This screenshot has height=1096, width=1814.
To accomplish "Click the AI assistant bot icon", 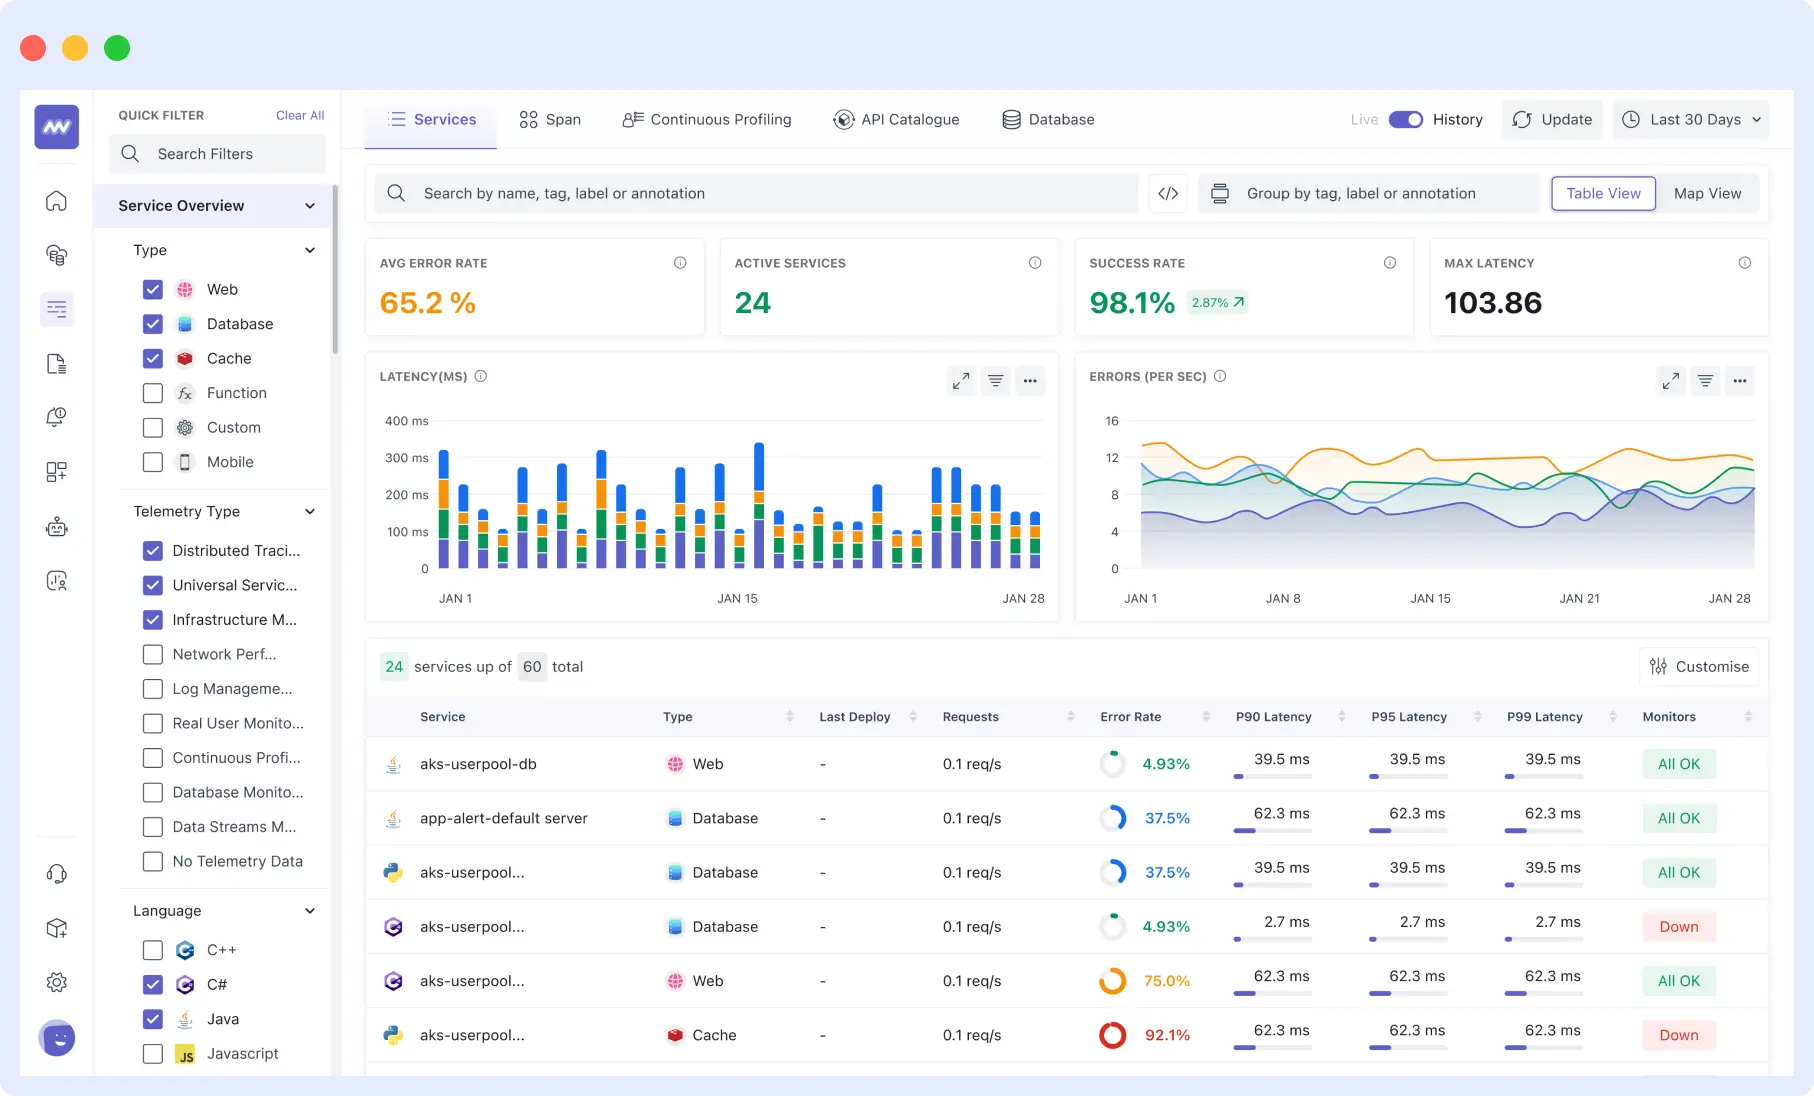I will tap(57, 526).
